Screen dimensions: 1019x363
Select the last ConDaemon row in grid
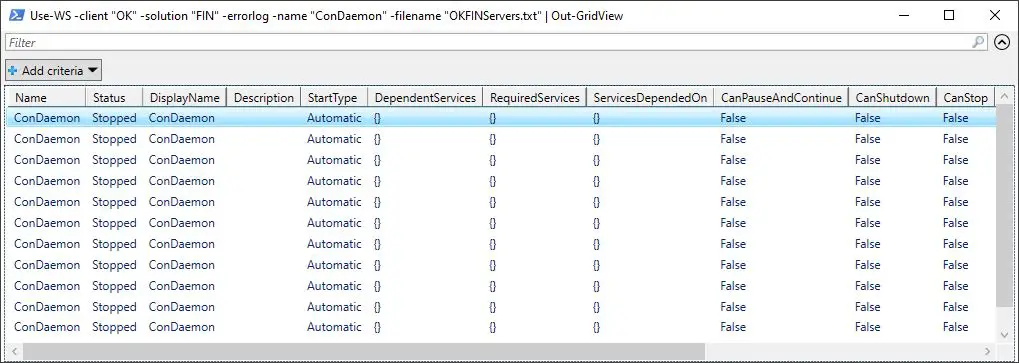[x=501, y=327]
